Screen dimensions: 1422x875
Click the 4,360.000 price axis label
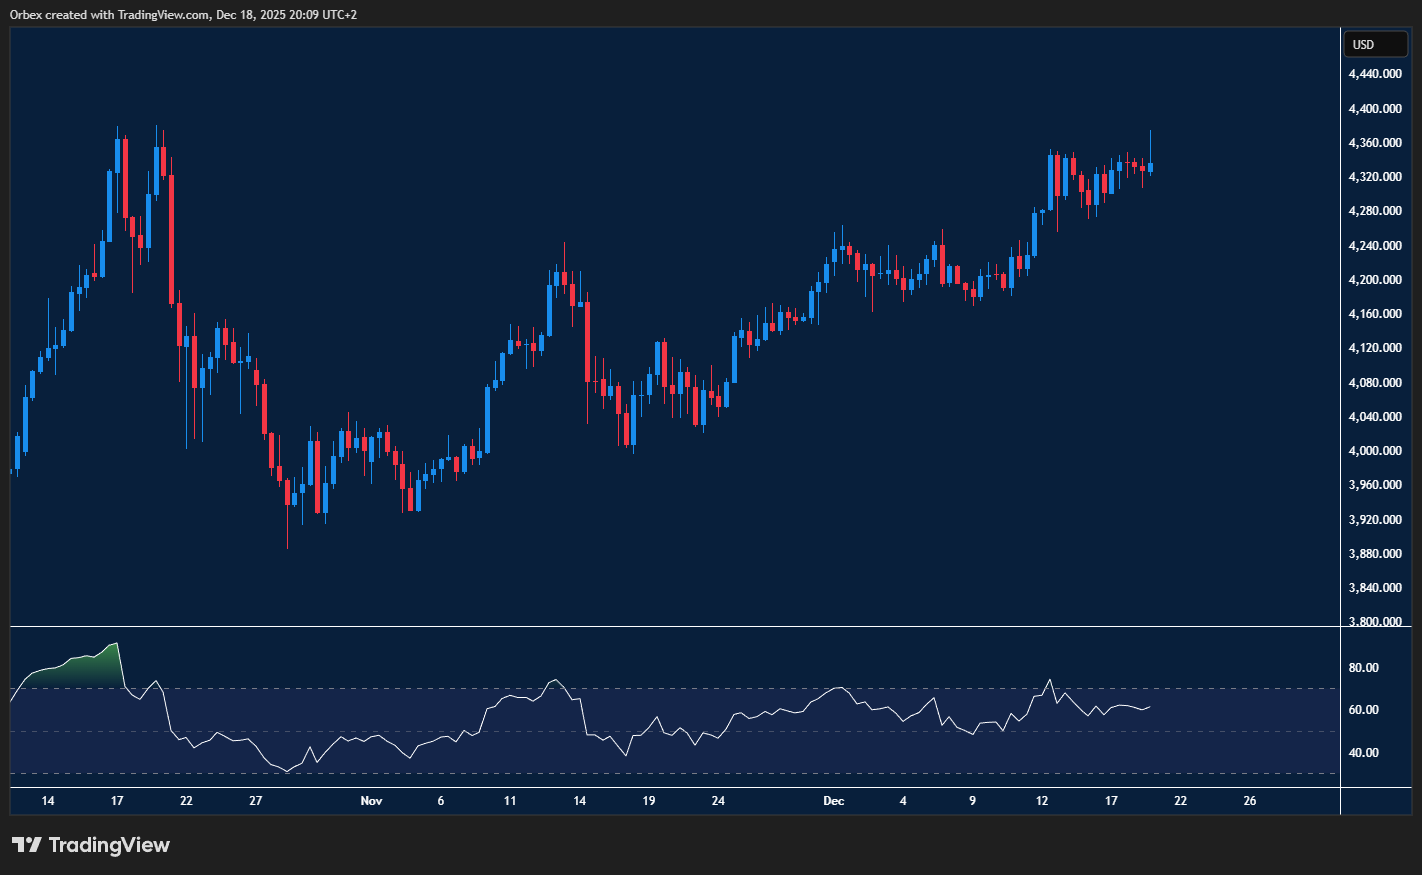[1375, 143]
